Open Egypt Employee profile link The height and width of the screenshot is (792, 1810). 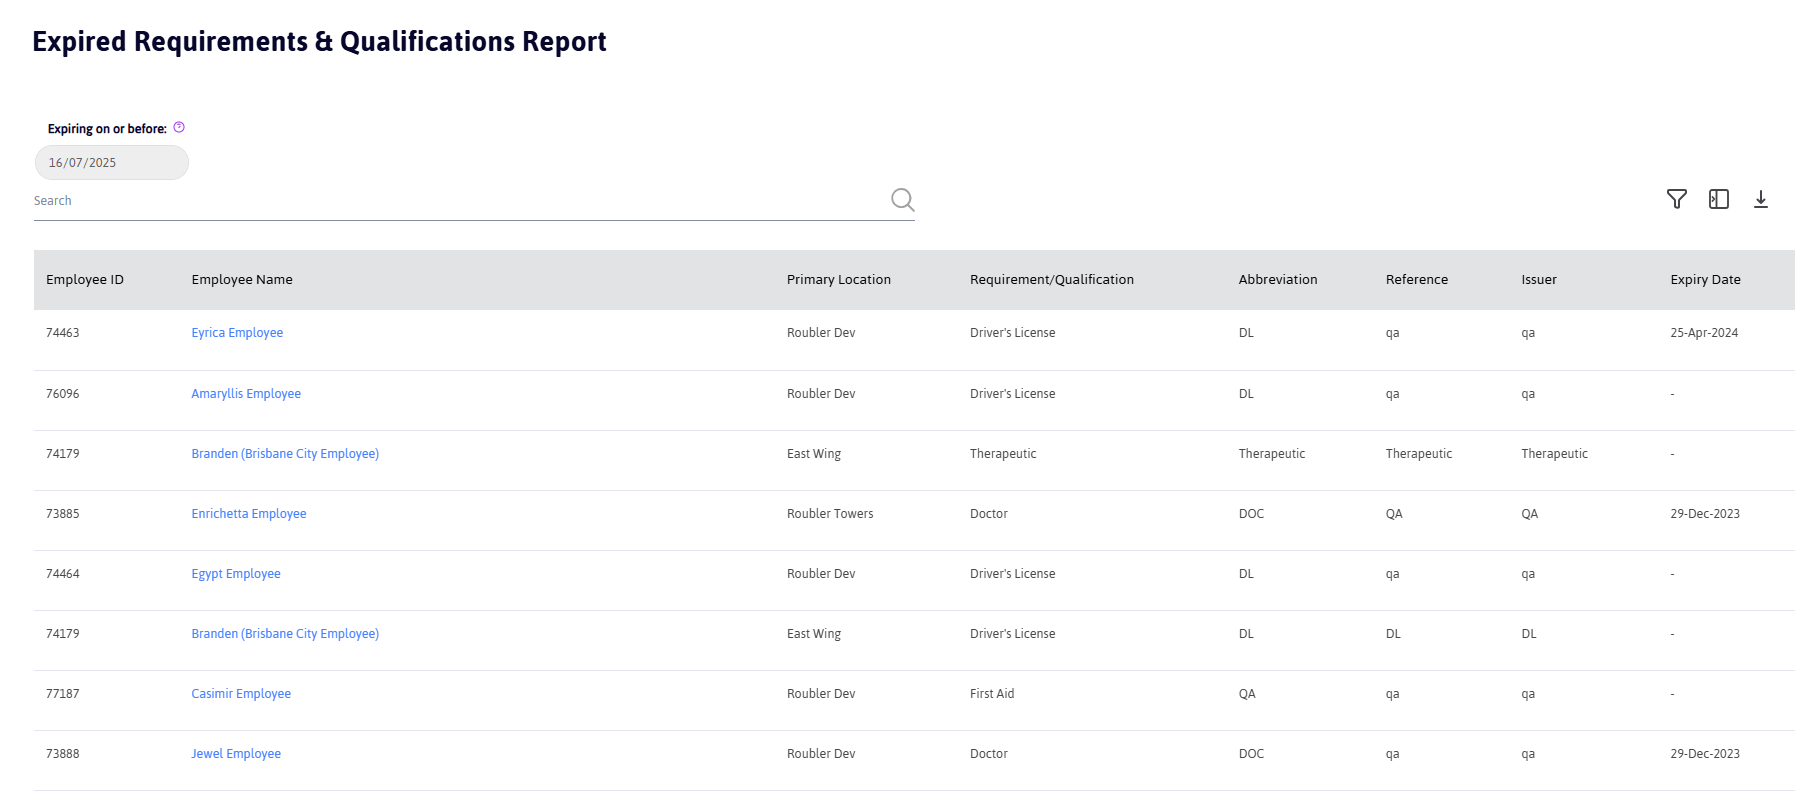[x=236, y=574]
